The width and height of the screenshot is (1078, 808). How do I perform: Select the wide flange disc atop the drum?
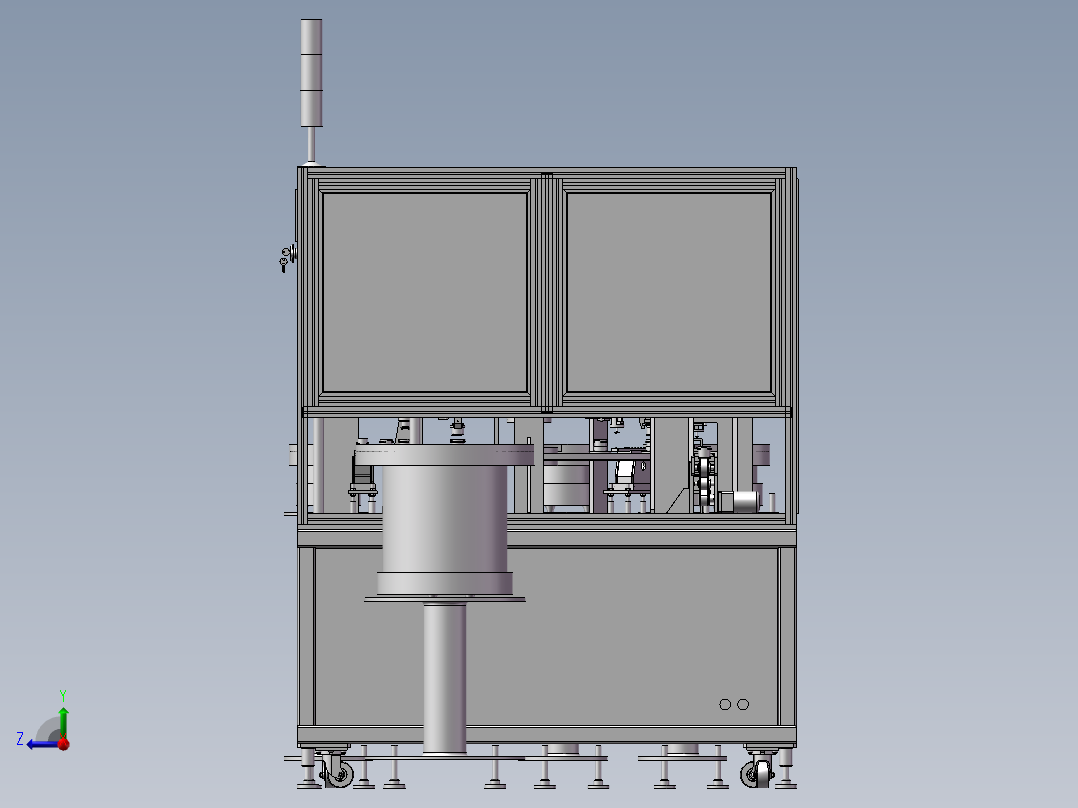click(x=444, y=455)
